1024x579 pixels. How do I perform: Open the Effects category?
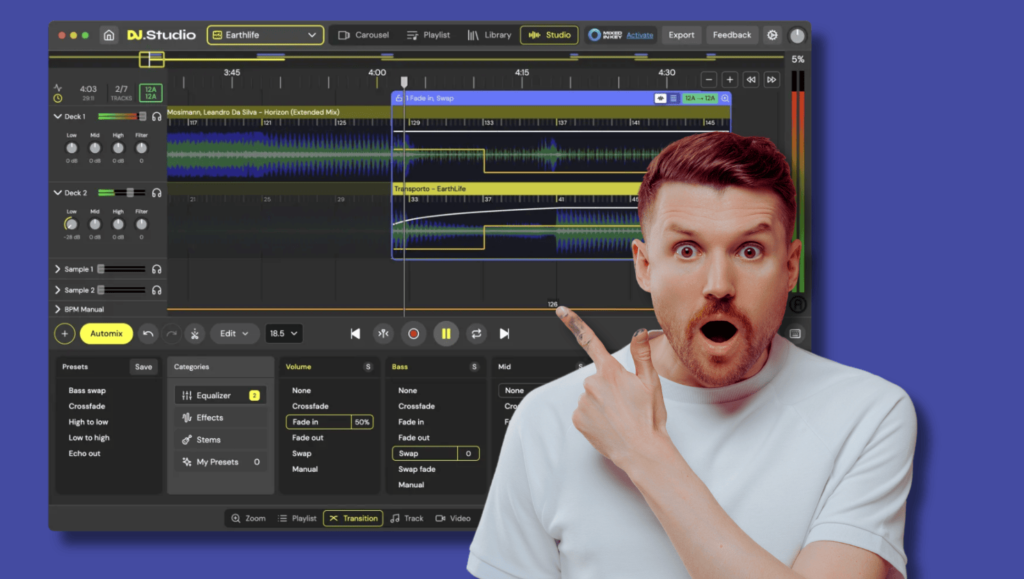(220, 418)
